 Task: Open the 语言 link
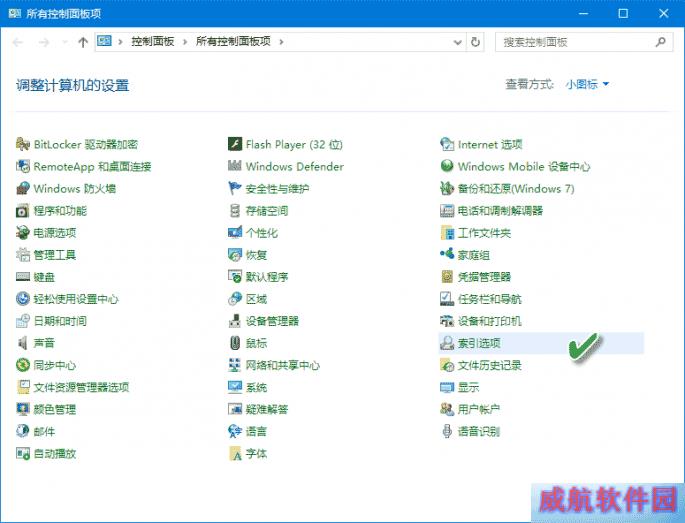pos(256,431)
